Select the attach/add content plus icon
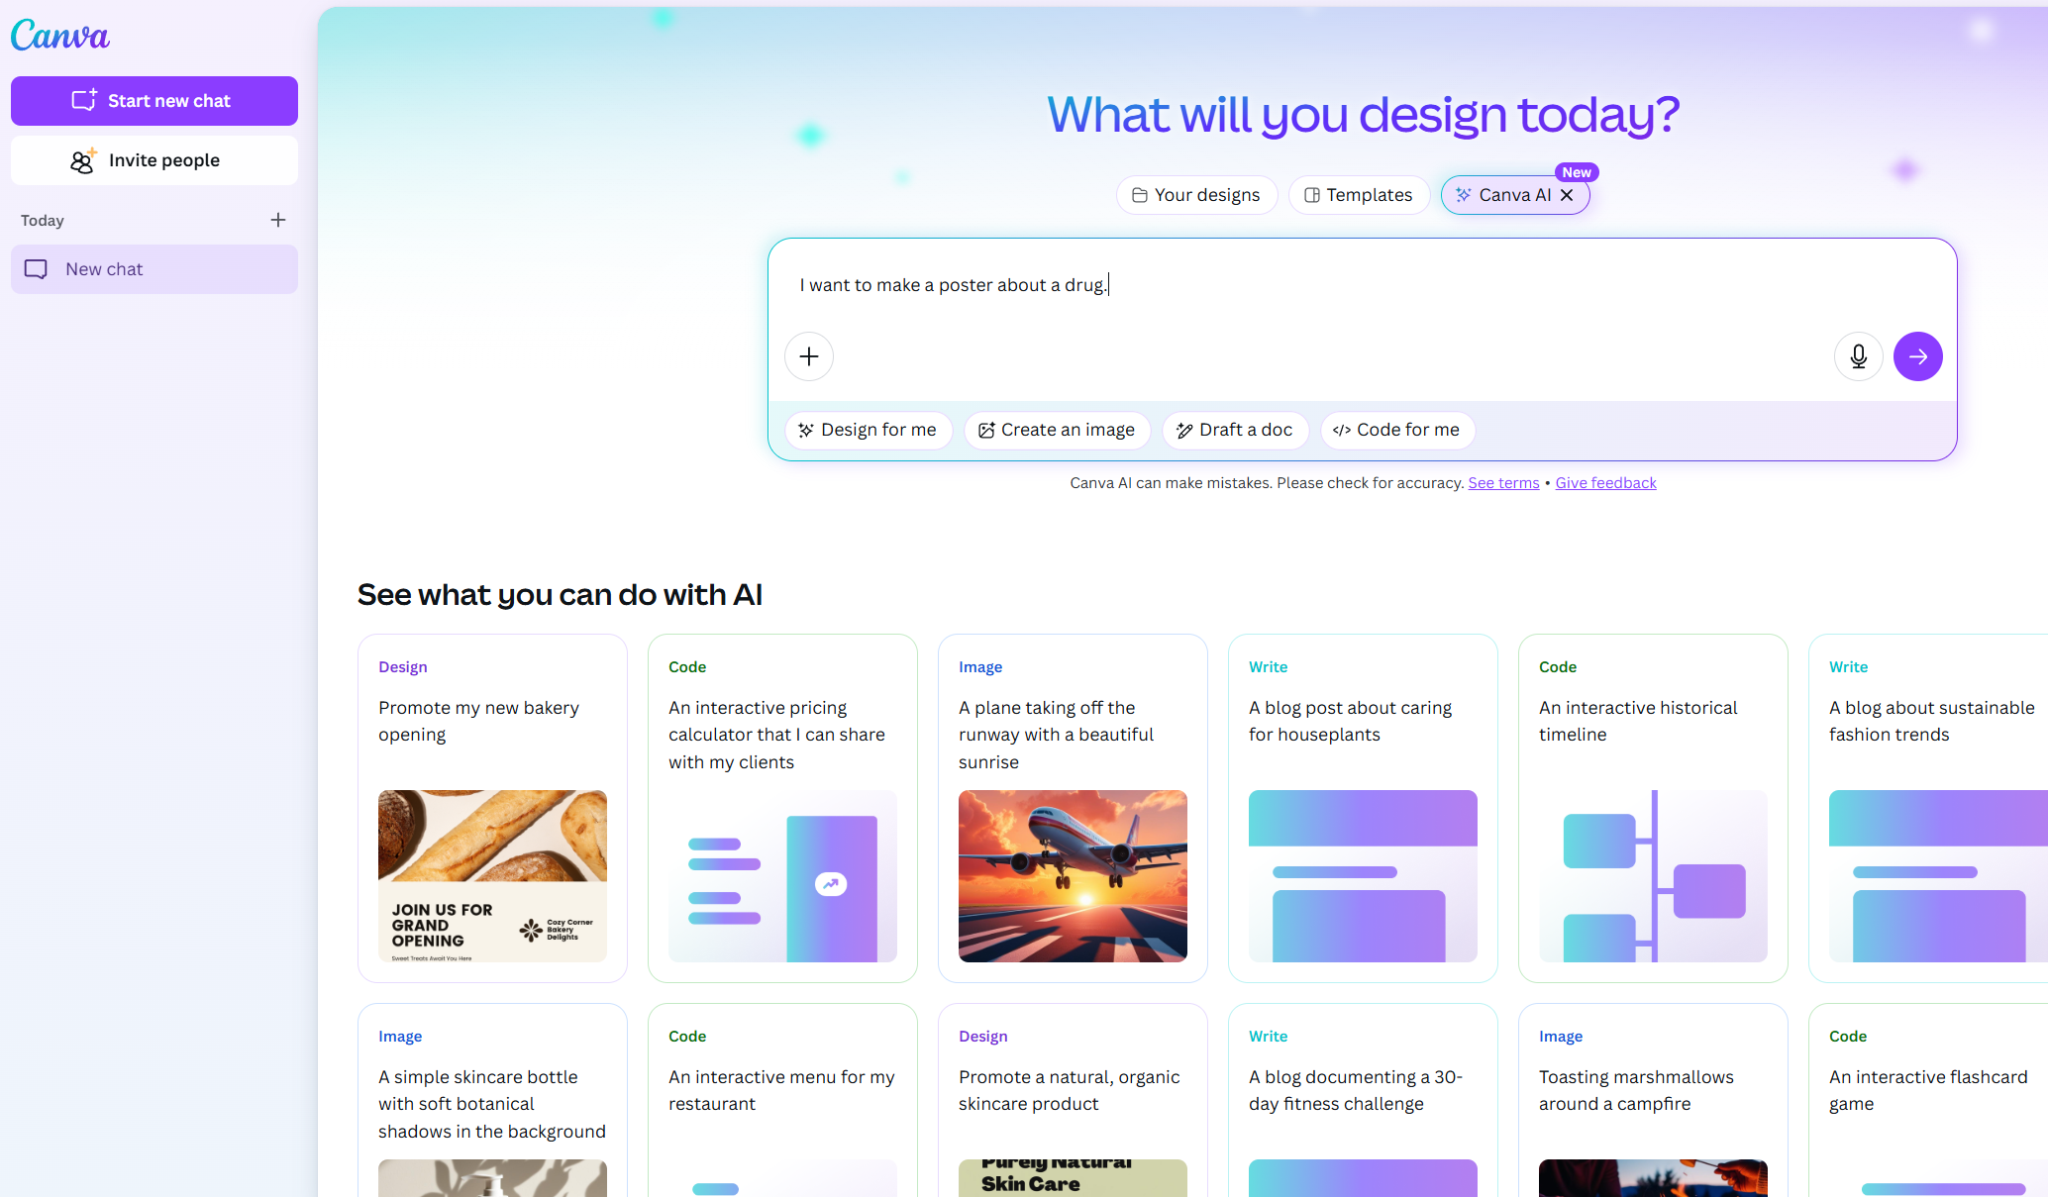 (808, 356)
